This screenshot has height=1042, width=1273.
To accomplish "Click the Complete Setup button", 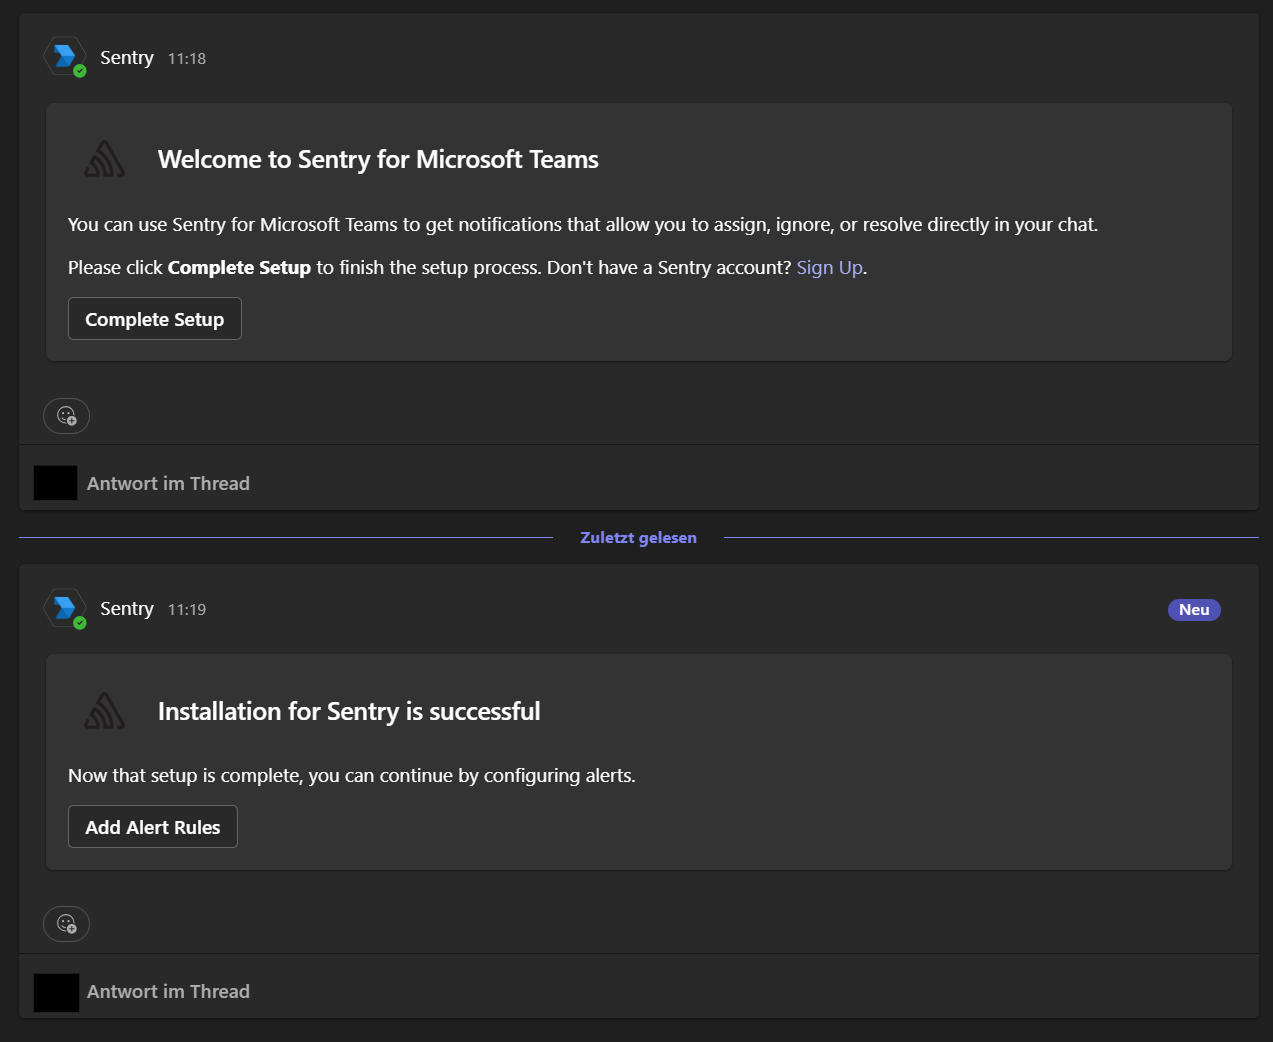I will point(155,319).
